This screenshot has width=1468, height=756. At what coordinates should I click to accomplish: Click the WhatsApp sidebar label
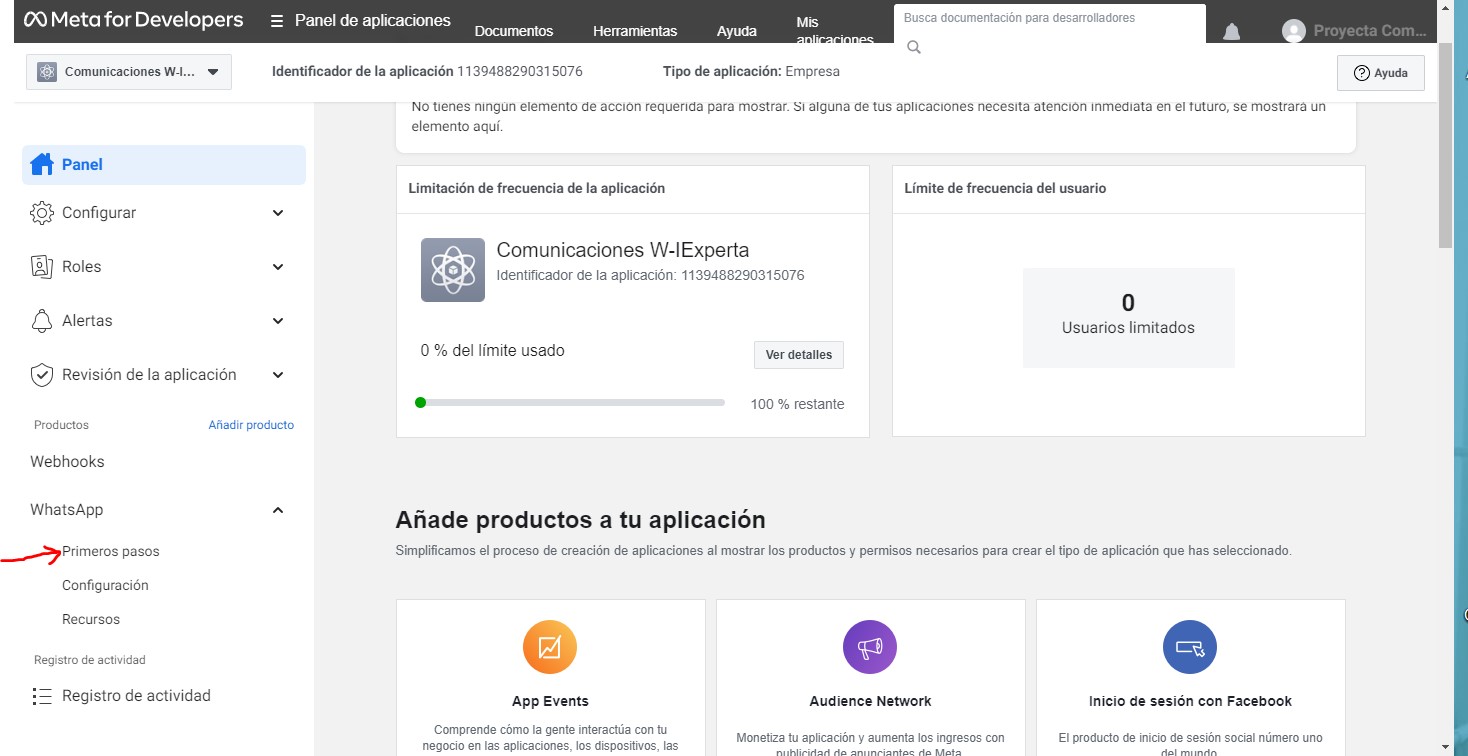(x=67, y=510)
